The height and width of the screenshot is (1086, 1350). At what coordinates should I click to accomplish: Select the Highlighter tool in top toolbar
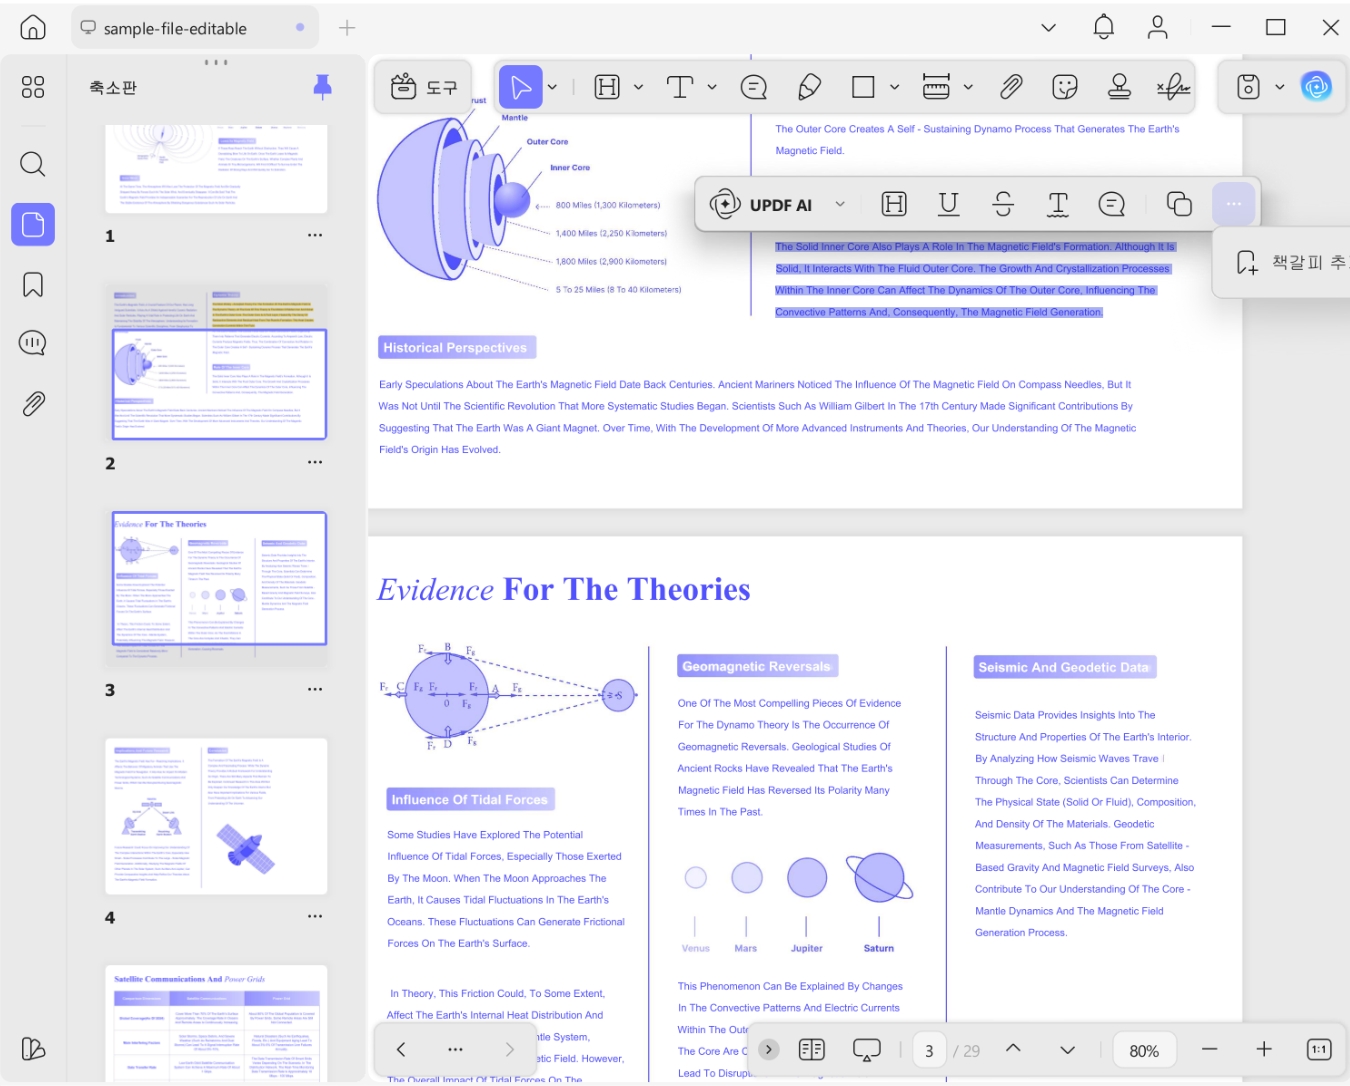607,88
